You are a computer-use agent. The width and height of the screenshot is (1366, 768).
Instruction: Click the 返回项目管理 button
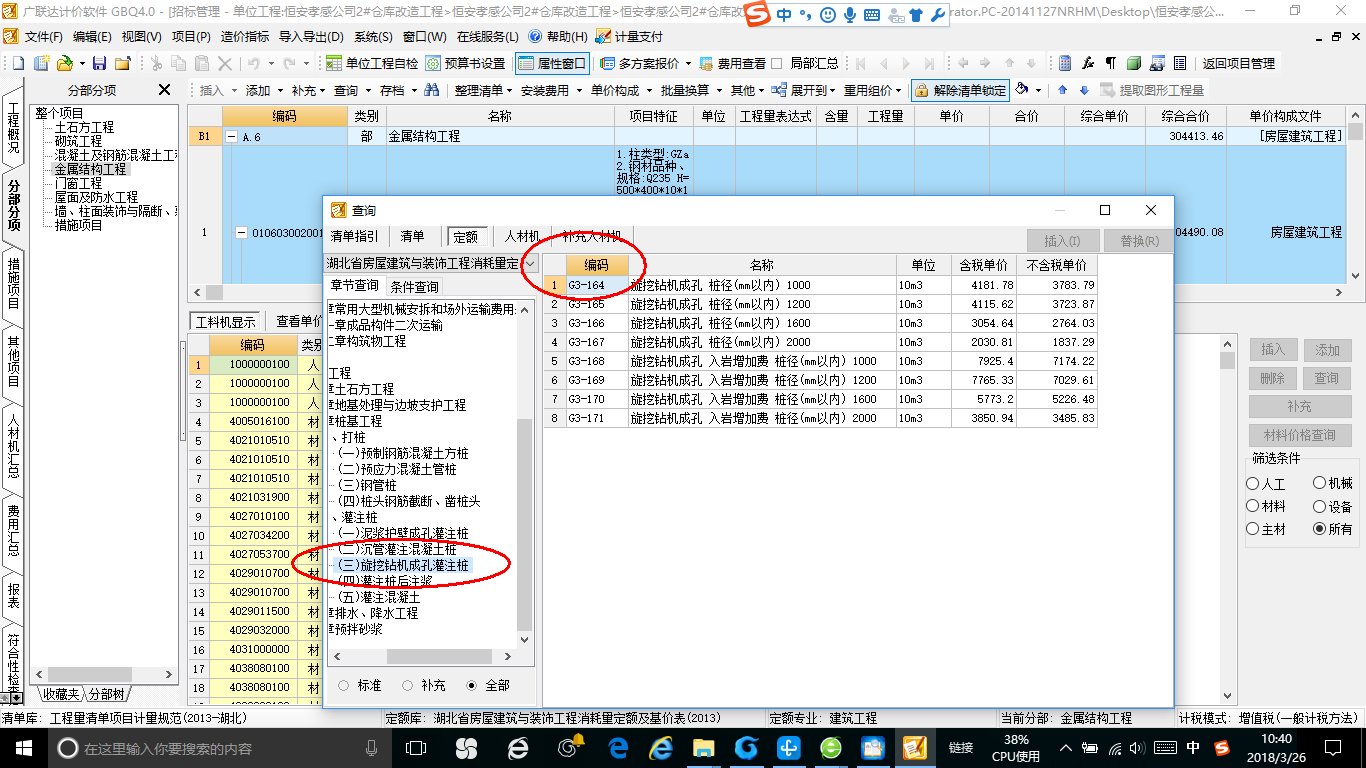click(1238, 63)
